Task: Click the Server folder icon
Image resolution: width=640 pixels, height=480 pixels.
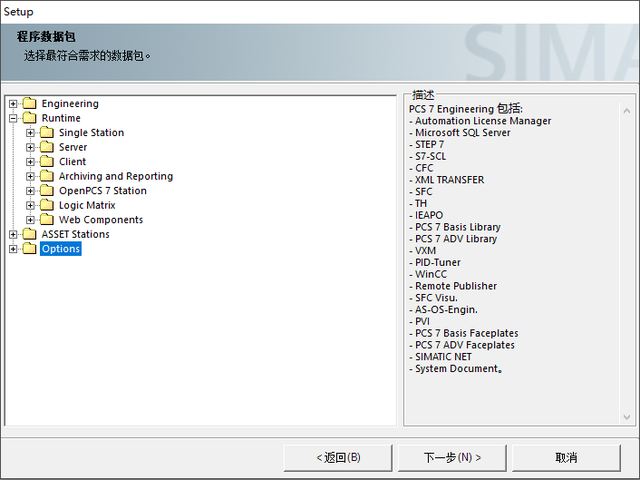Action: click(x=47, y=147)
